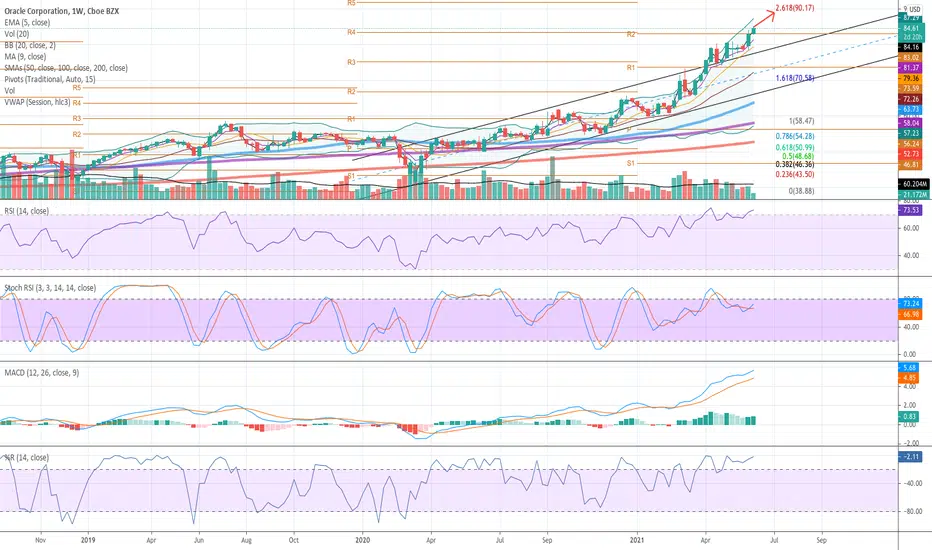The width and height of the screenshot is (932, 550).
Task: Click the Stoch RSI 73.24 value tag
Action: click(x=911, y=303)
